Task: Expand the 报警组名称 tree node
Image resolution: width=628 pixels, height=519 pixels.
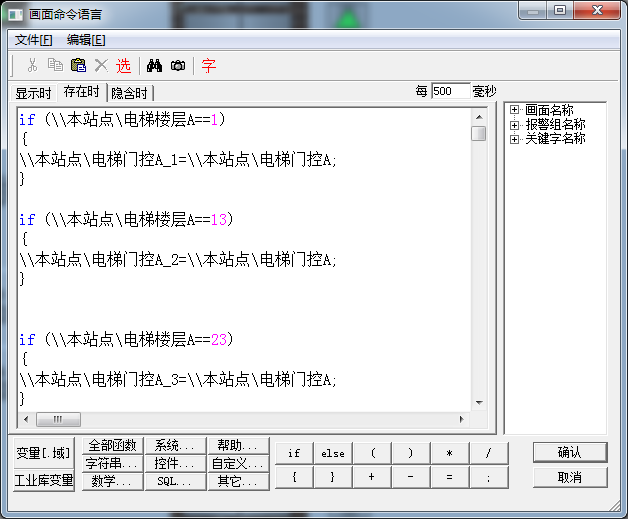Action: click(x=514, y=125)
